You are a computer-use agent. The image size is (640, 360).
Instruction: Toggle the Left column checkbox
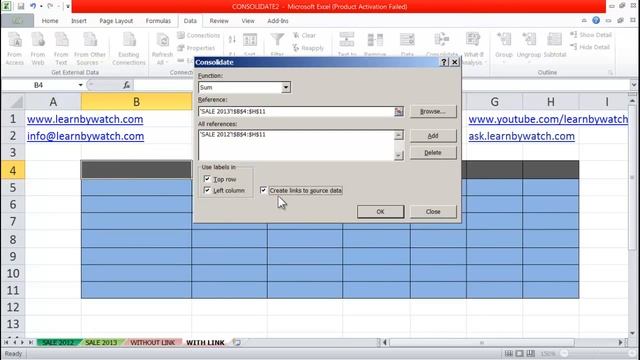tap(207, 190)
